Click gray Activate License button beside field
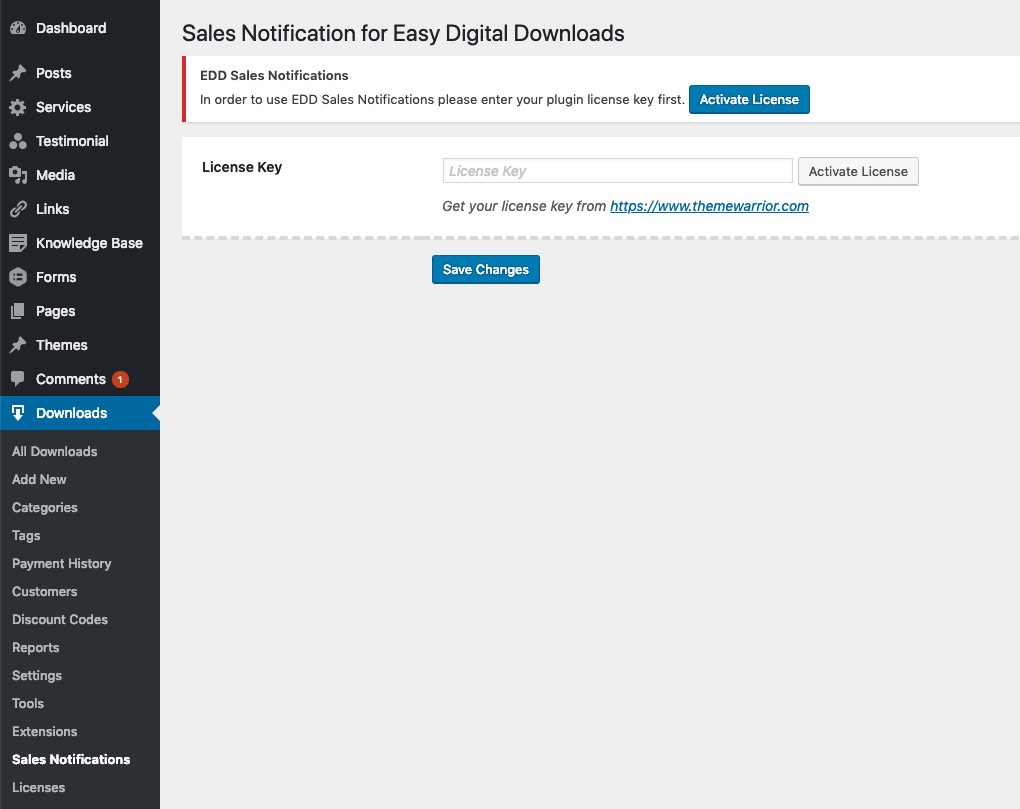This screenshot has width=1020, height=809. click(x=858, y=171)
